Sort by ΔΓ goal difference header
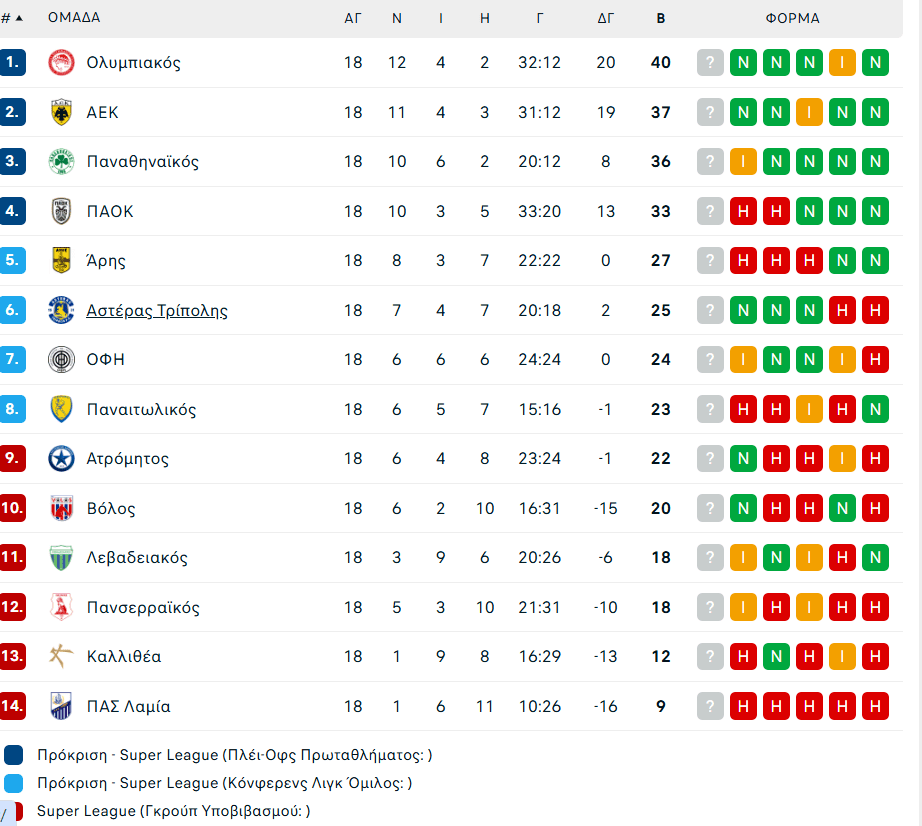Image resolution: width=922 pixels, height=826 pixels. pyautogui.click(x=606, y=18)
